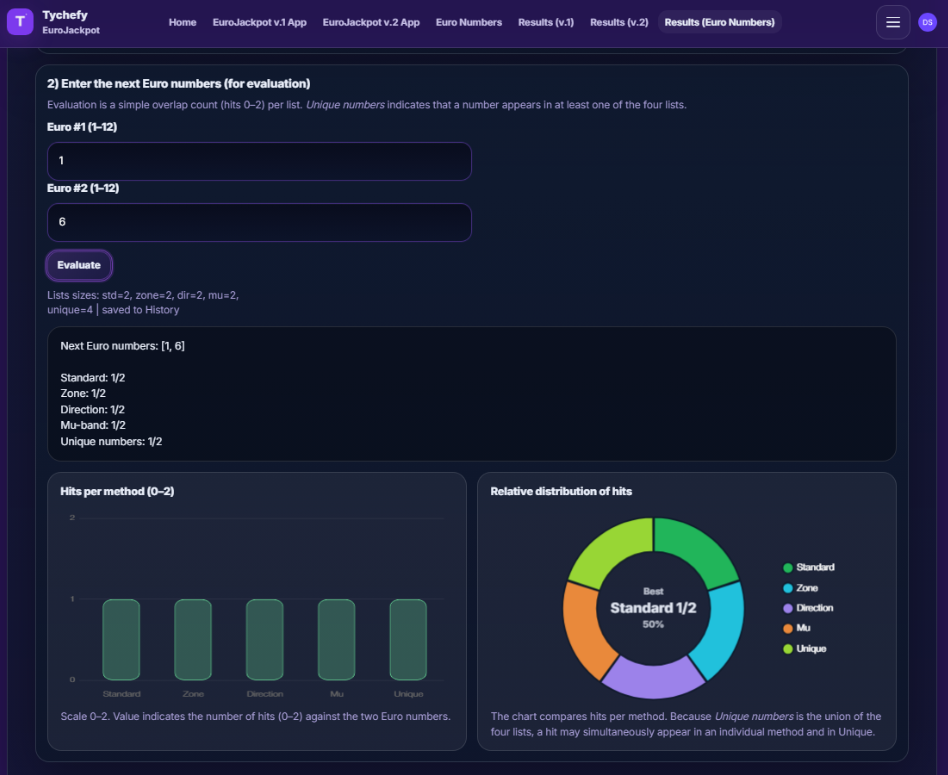This screenshot has width=948, height=775.
Task: Click the Standard bar in hits chart
Action: pos(121,640)
